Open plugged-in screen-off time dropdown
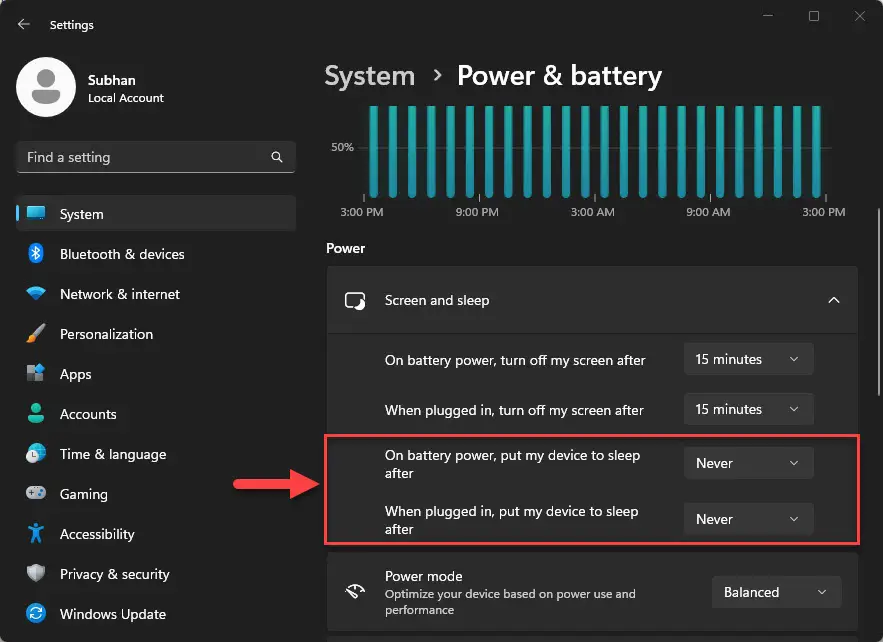This screenshot has width=883, height=642. point(748,409)
